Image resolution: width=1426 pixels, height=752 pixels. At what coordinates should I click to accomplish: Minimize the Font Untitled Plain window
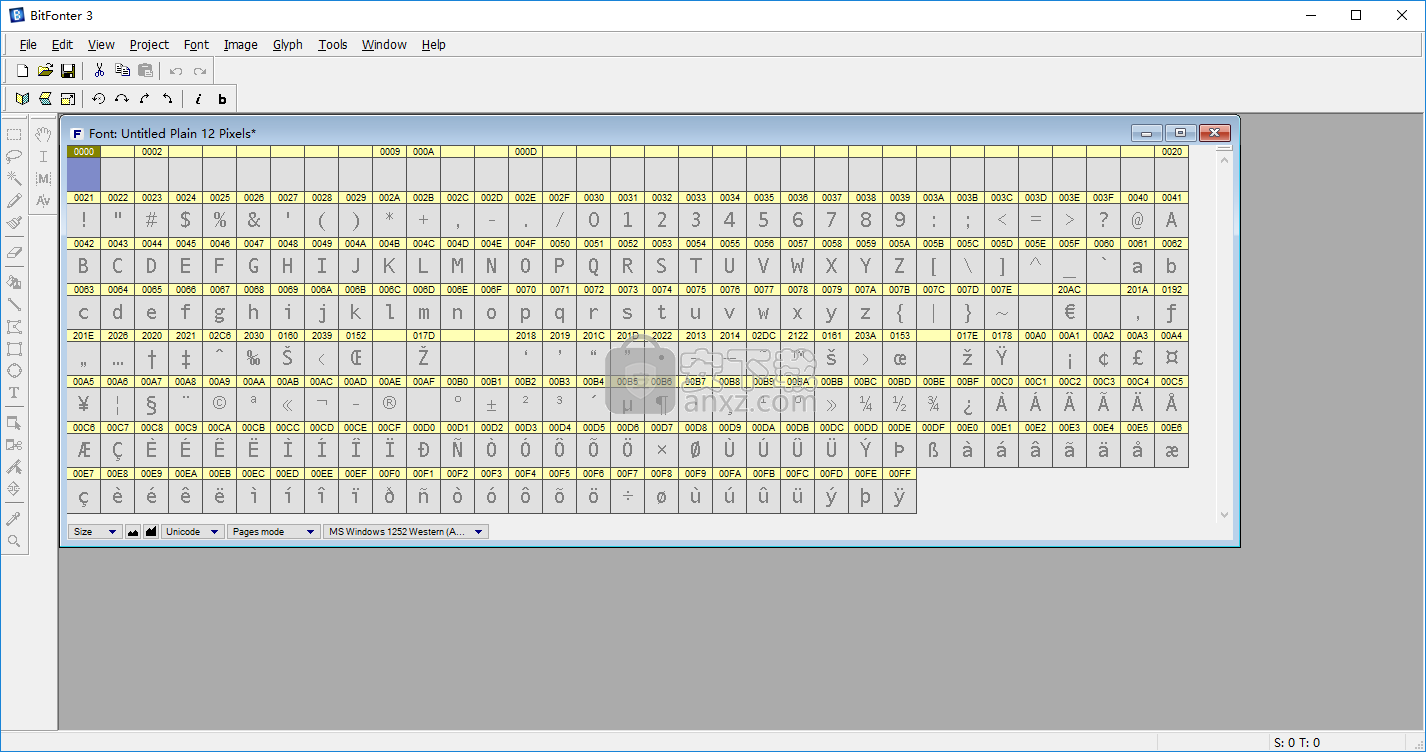(x=1147, y=133)
